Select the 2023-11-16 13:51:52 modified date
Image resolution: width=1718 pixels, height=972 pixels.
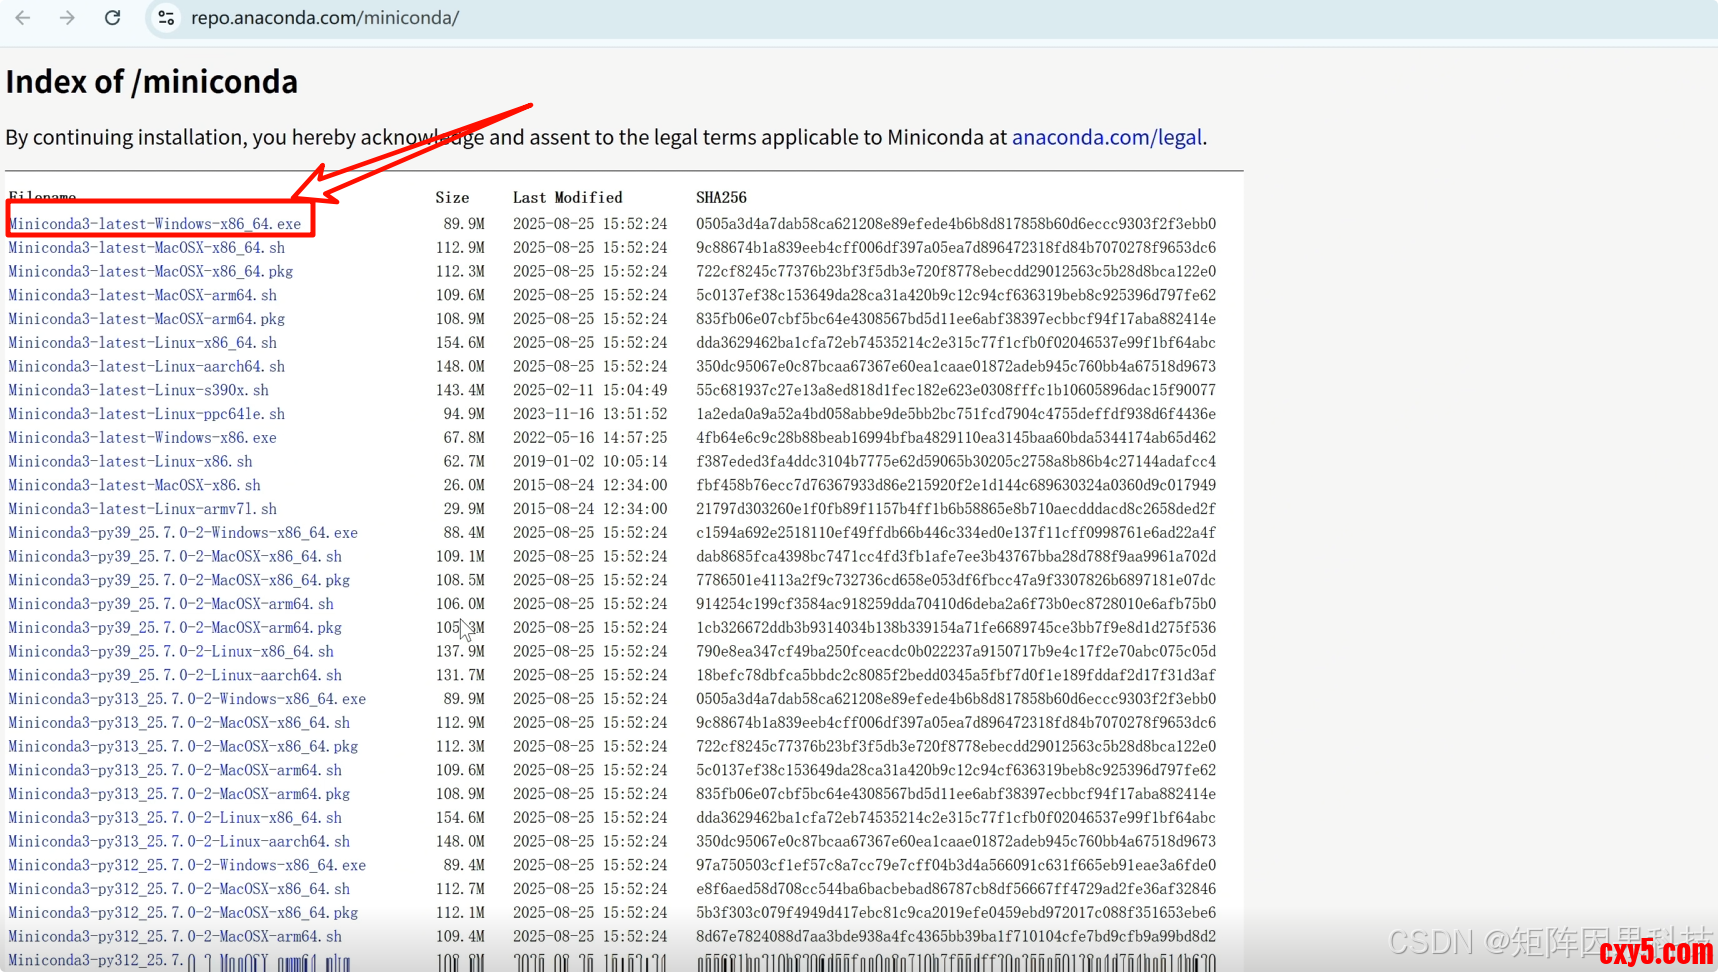click(590, 414)
